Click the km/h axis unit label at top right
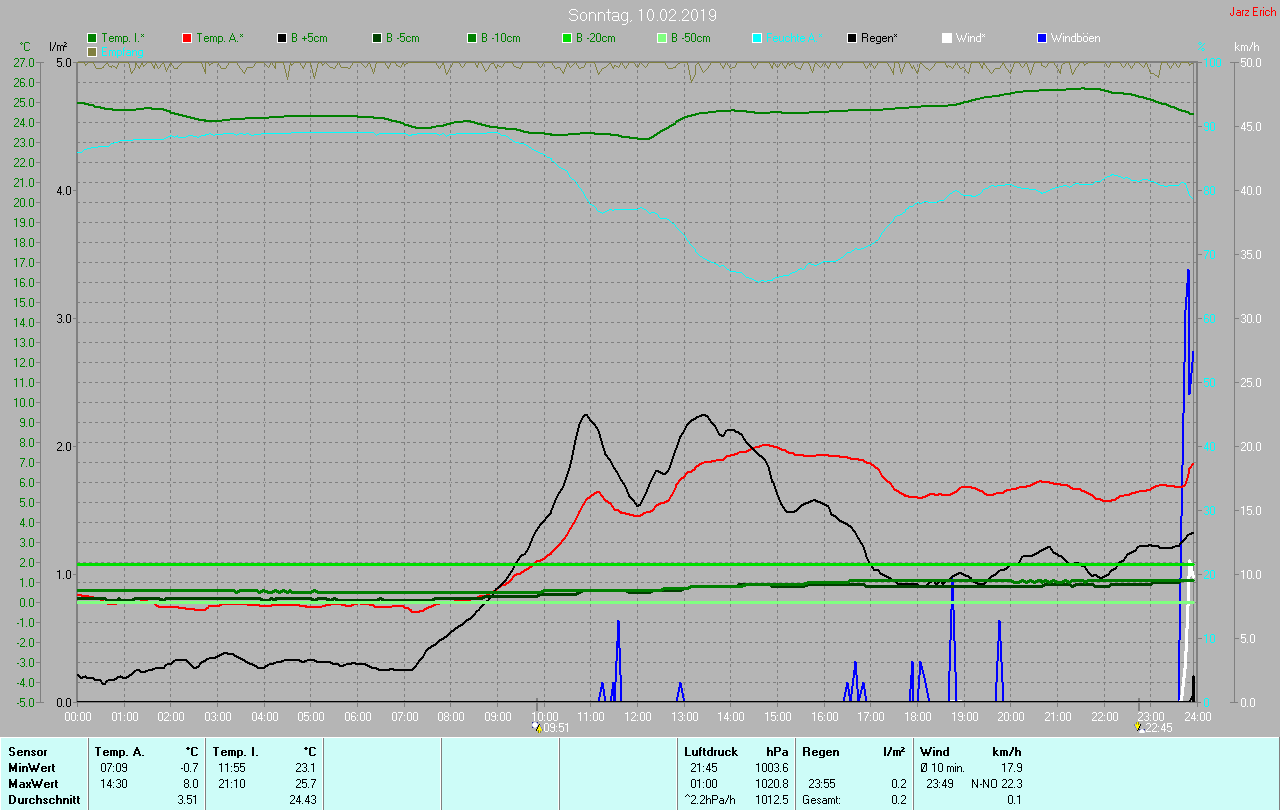 click(x=1246, y=47)
